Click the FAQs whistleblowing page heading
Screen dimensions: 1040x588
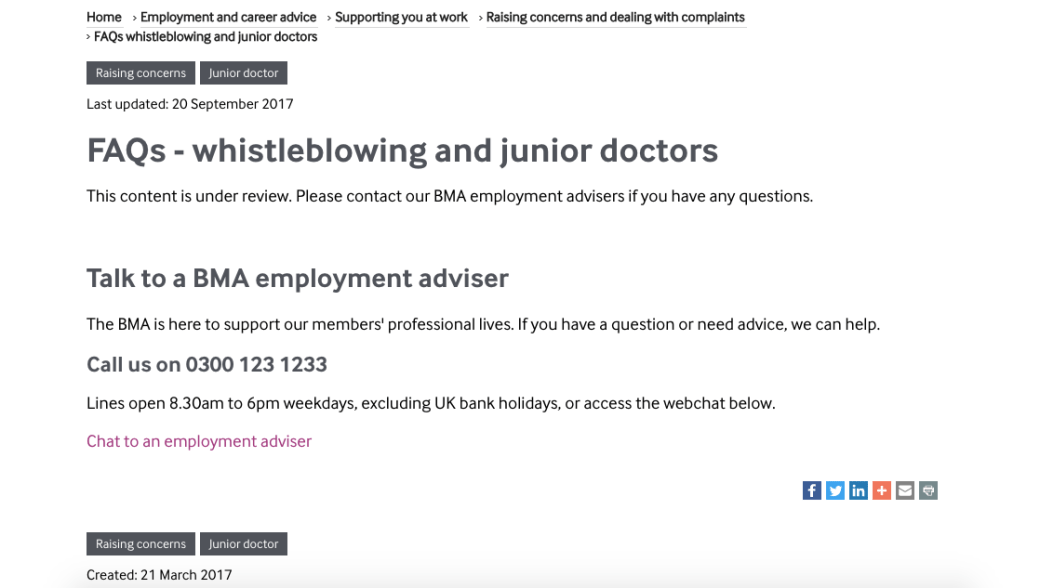[402, 150]
